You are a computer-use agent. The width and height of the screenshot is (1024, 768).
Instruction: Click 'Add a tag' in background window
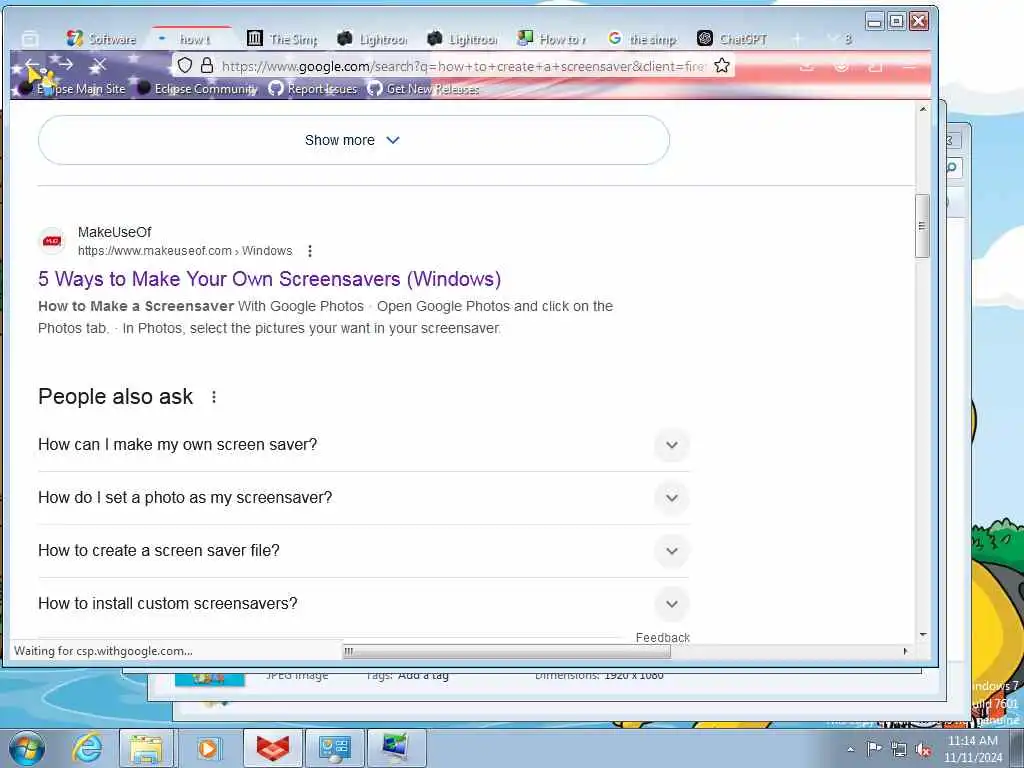[x=422, y=675]
